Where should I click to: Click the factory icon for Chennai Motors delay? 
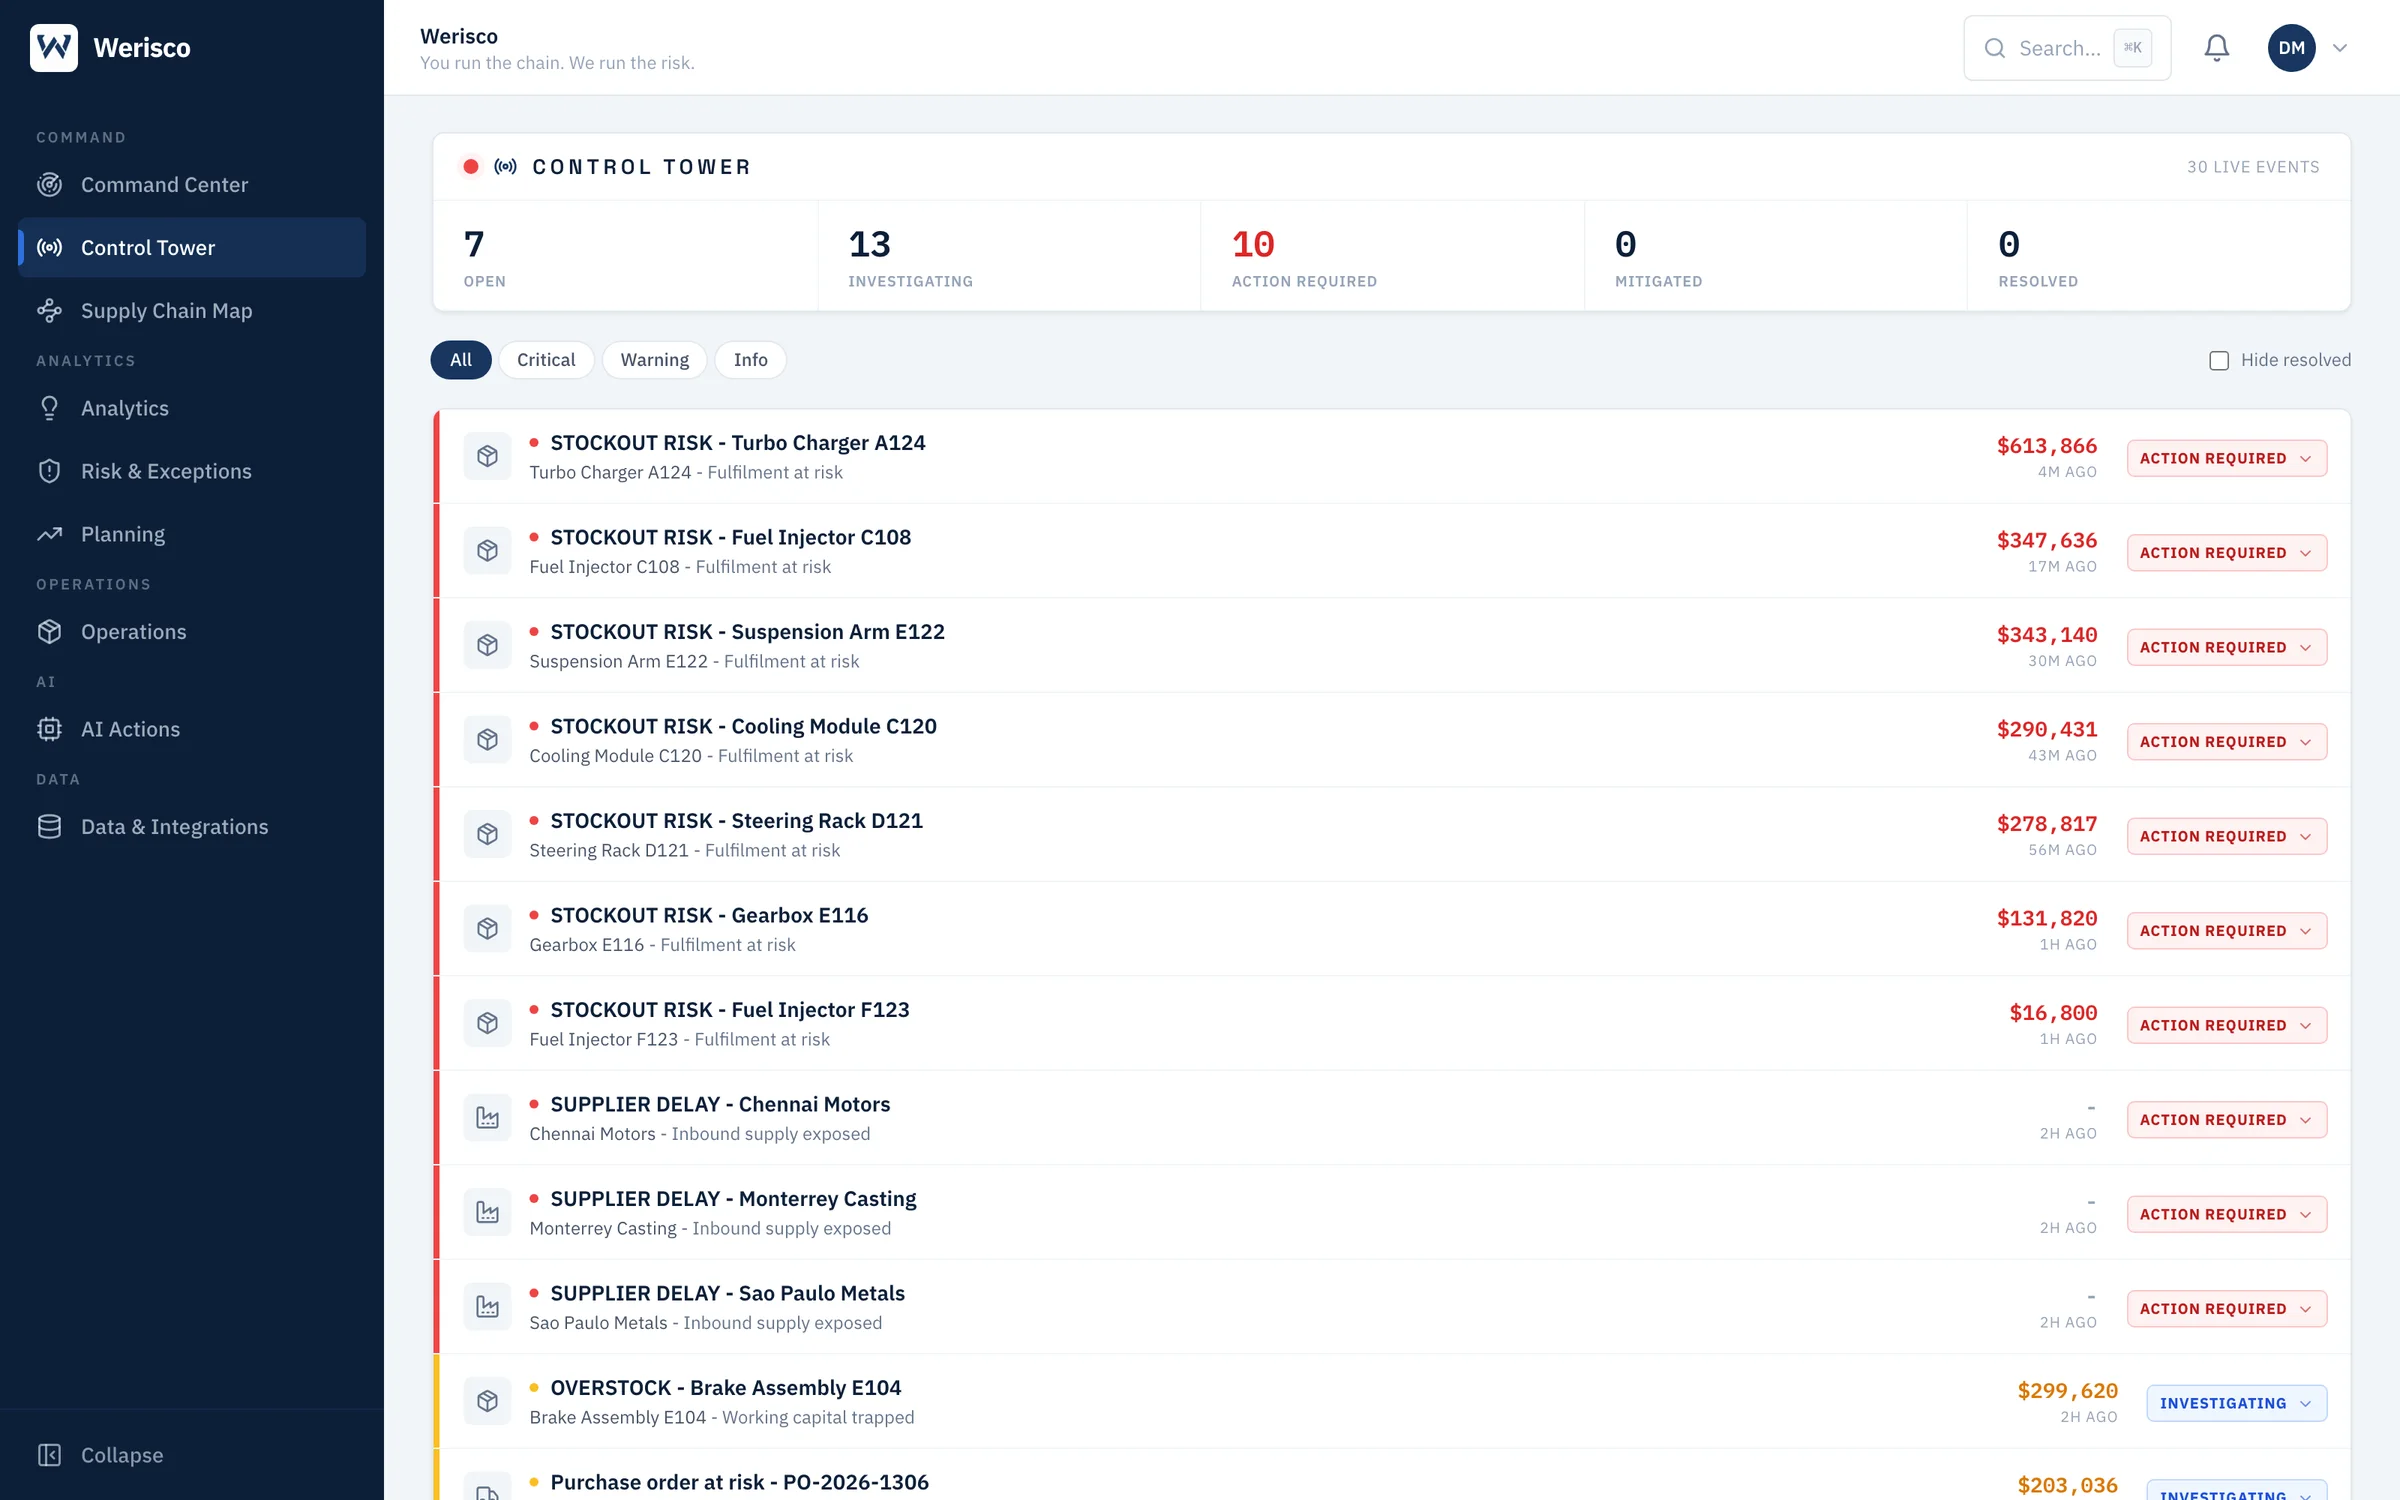[x=487, y=1118]
